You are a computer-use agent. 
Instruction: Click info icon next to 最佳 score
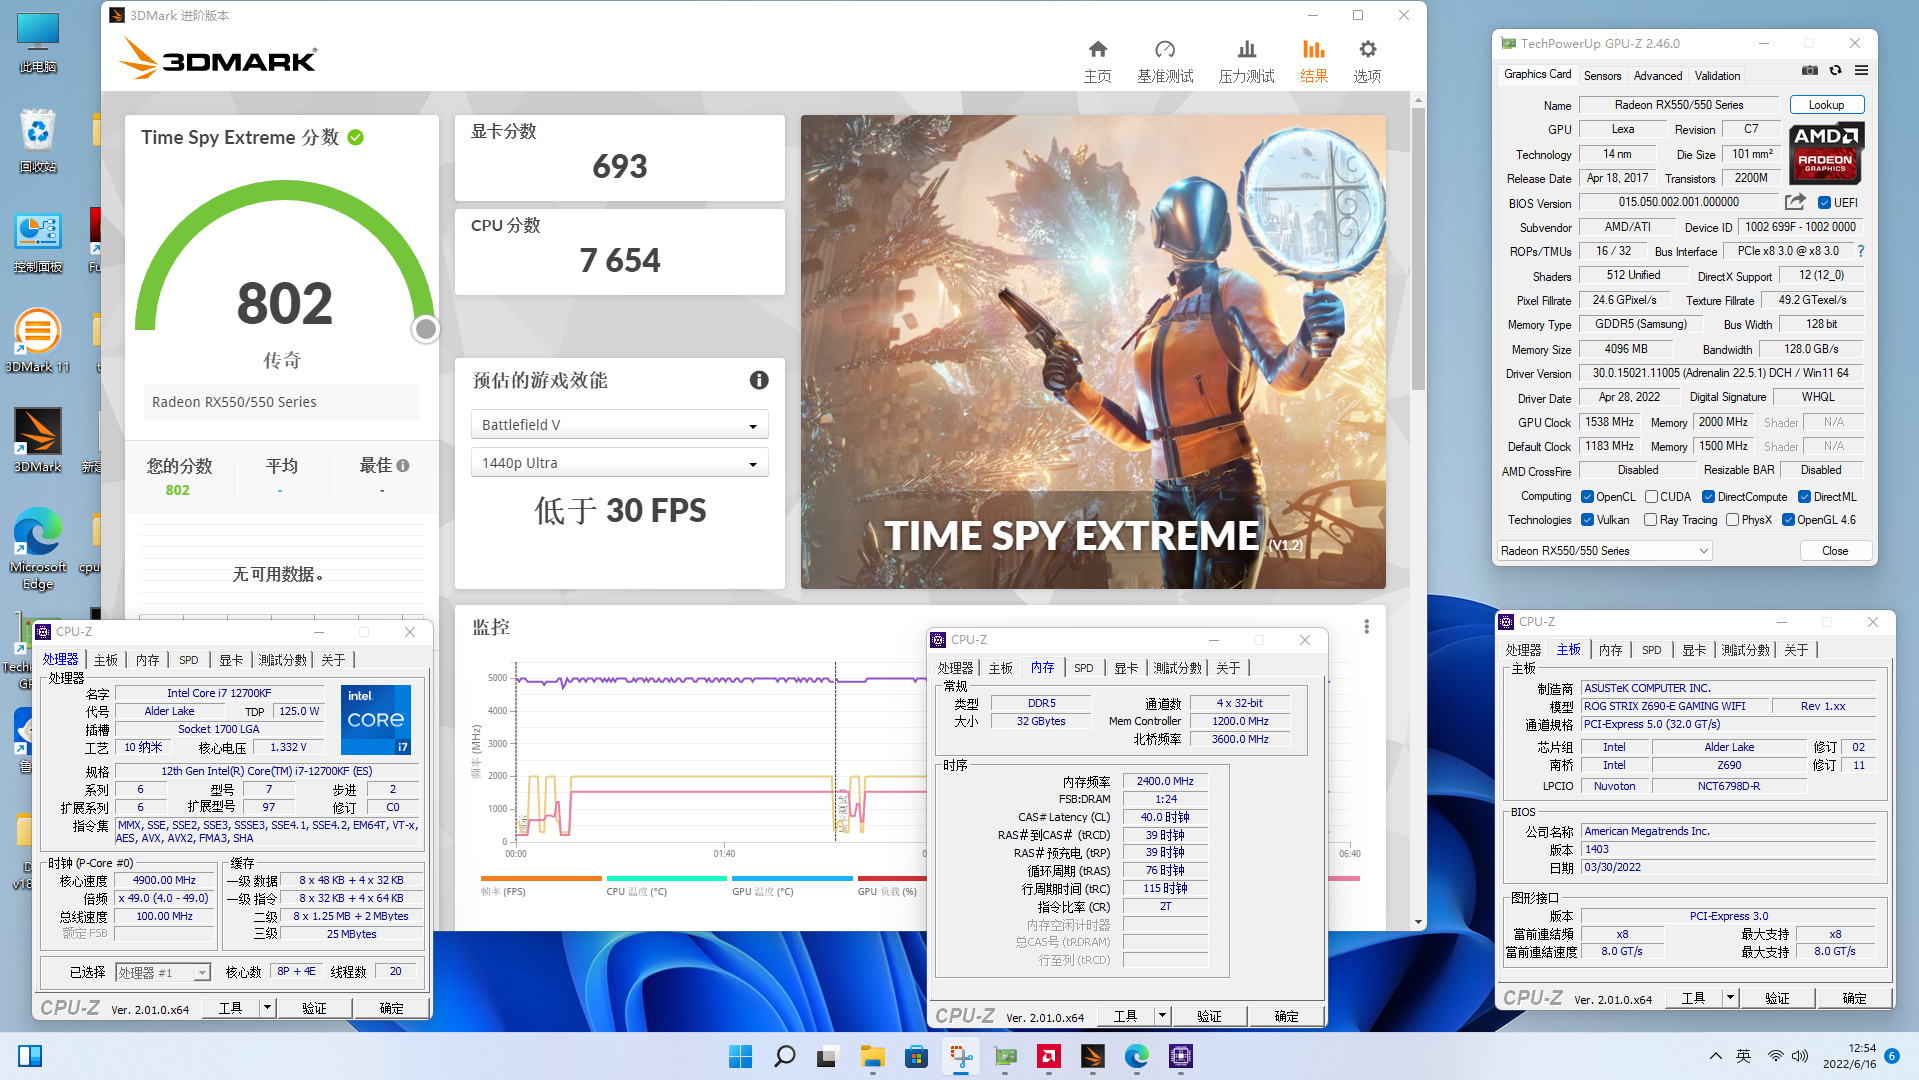pyautogui.click(x=402, y=466)
